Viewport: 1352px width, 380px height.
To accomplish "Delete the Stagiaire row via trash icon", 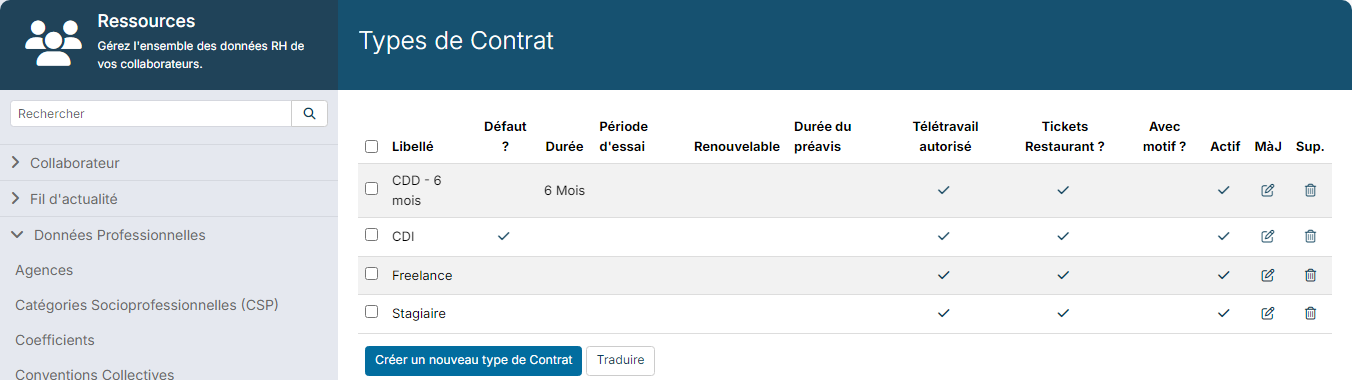I will (x=1310, y=313).
